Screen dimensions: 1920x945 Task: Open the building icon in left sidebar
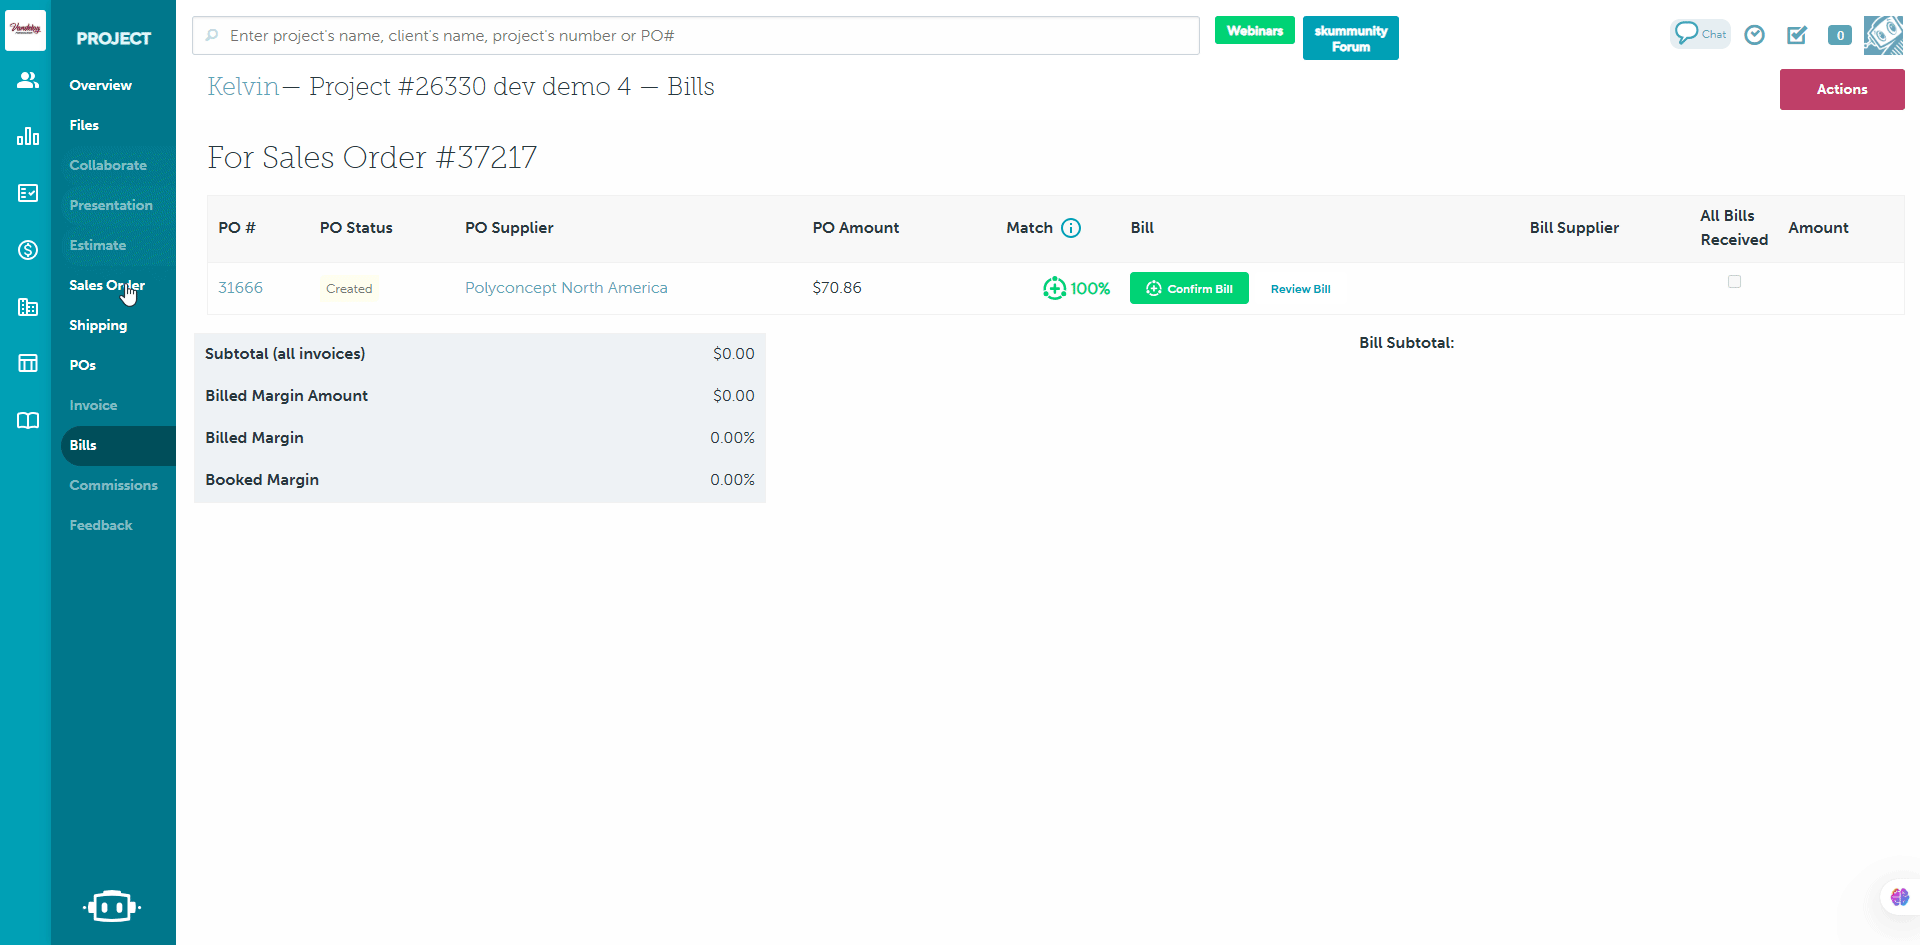tap(28, 307)
